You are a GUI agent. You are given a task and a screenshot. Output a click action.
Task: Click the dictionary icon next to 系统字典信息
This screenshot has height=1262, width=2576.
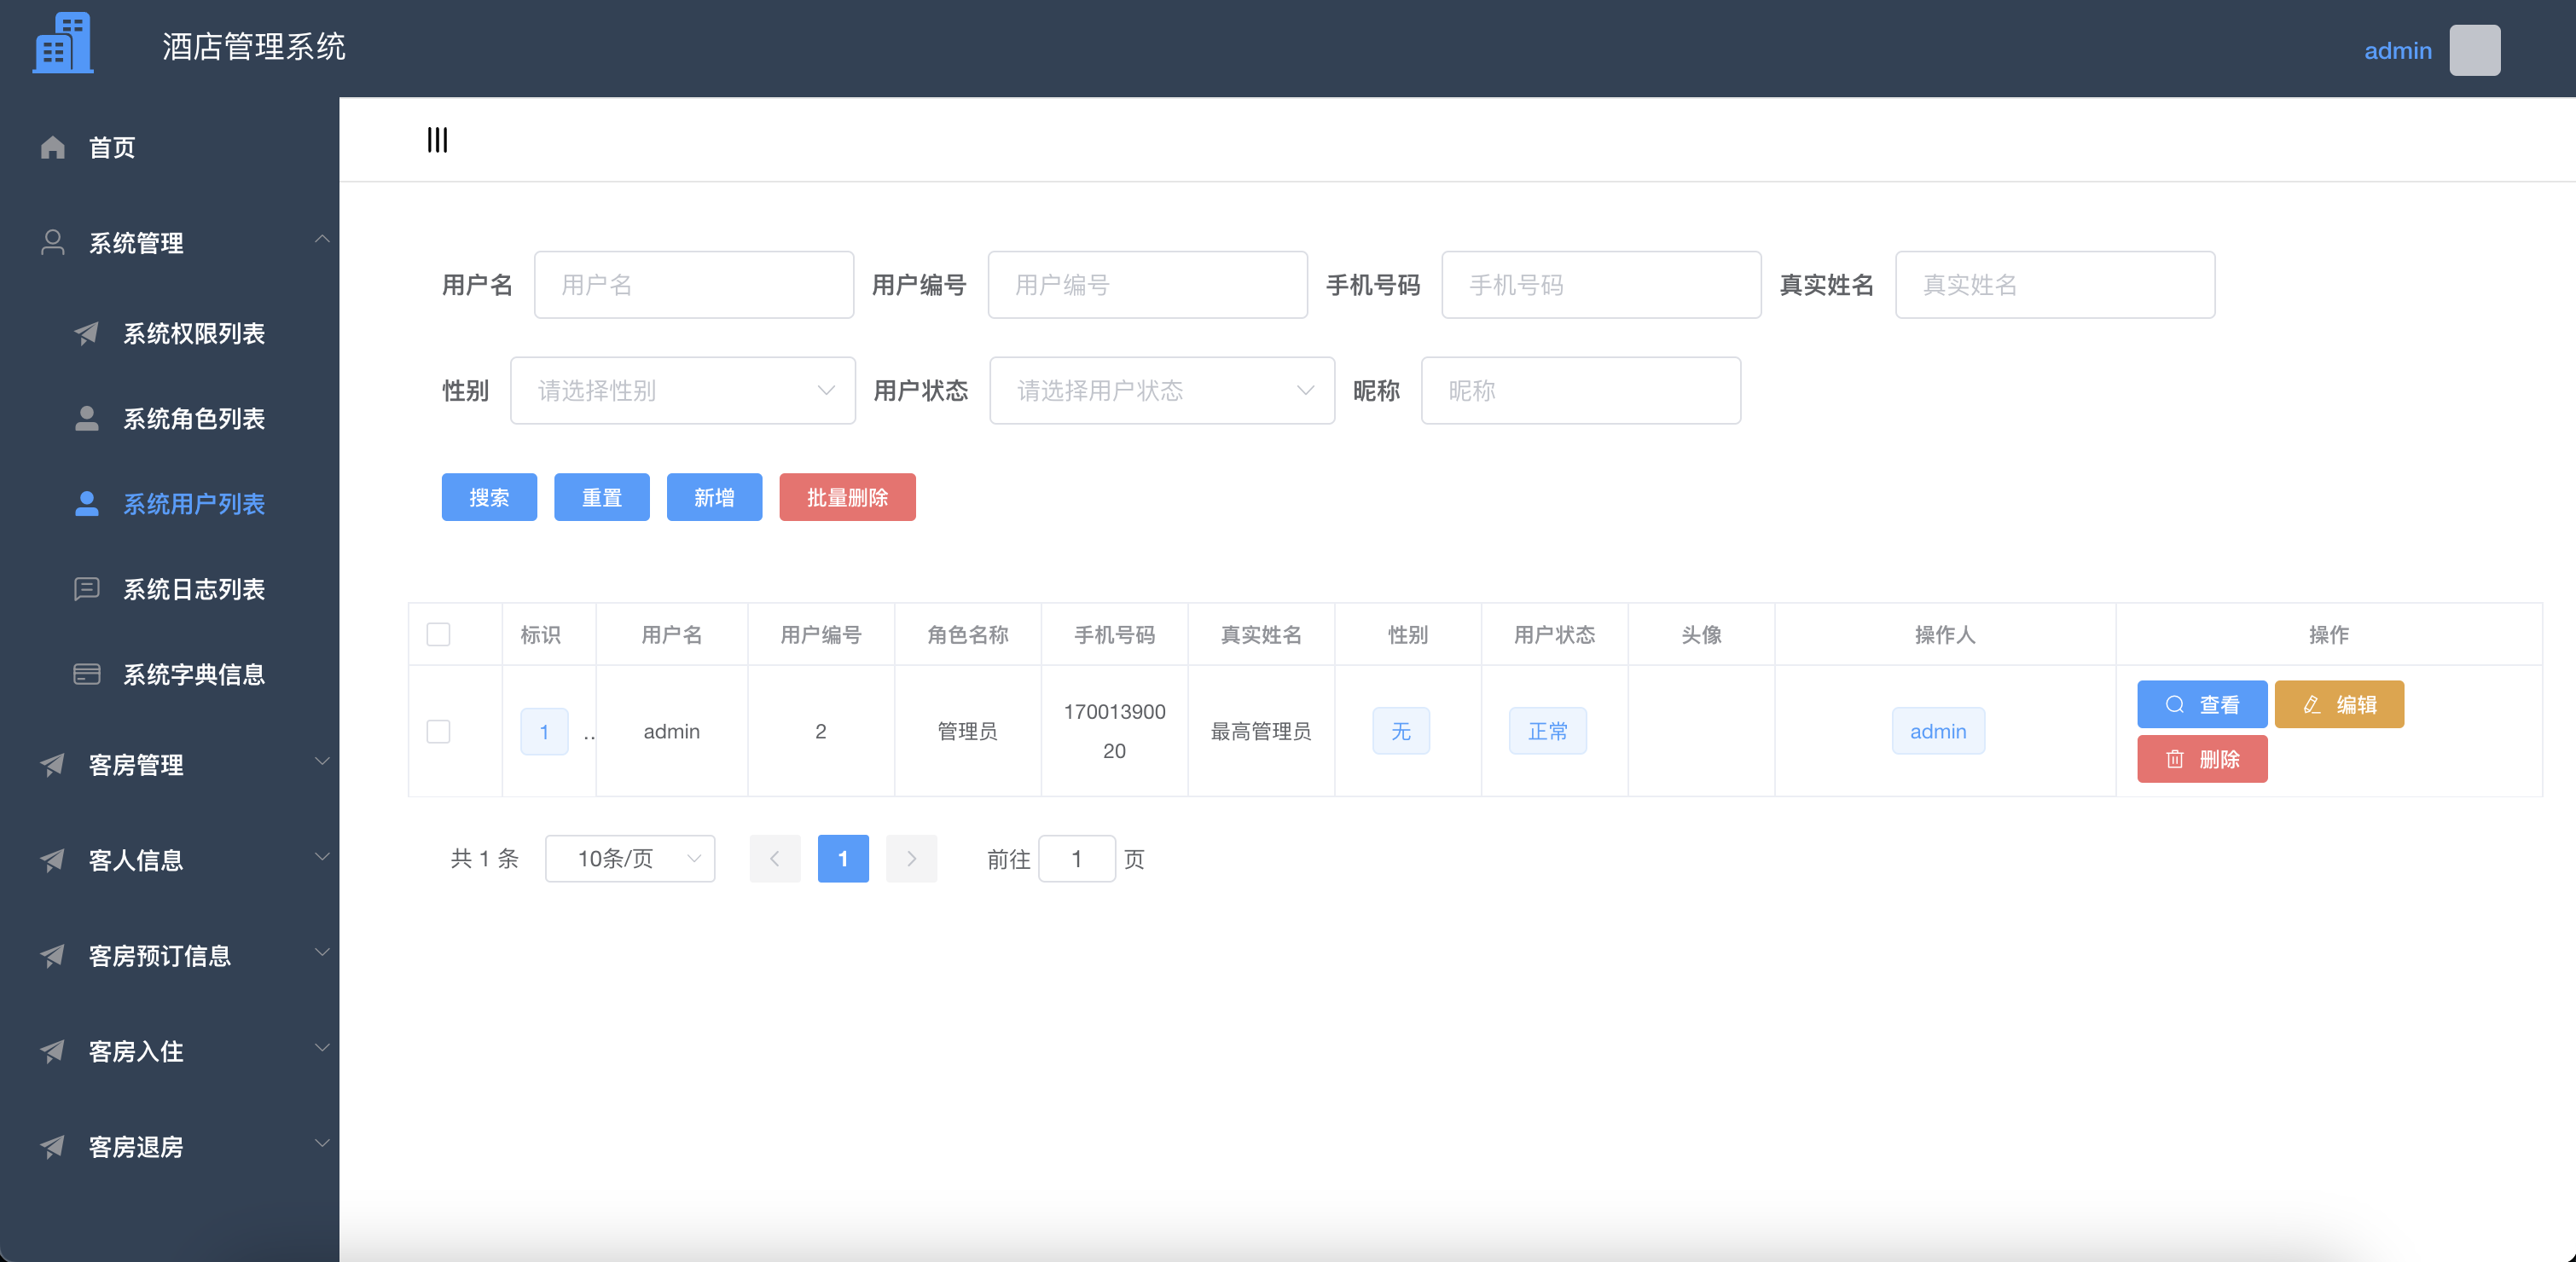[88, 673]
